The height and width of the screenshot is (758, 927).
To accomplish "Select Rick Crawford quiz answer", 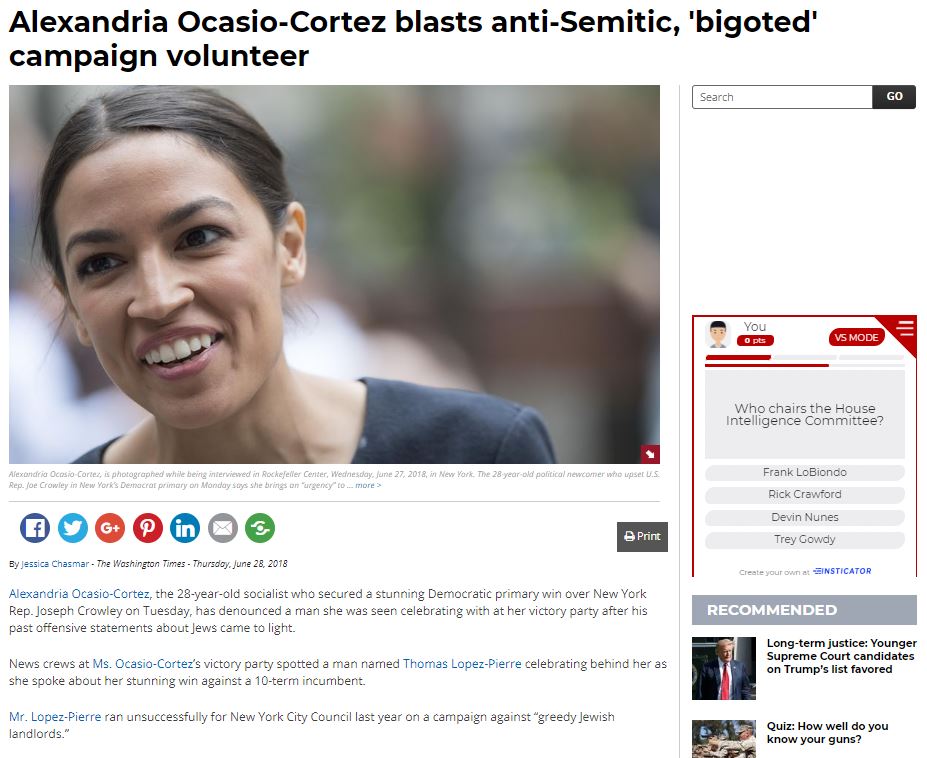I will click(805, 494).
